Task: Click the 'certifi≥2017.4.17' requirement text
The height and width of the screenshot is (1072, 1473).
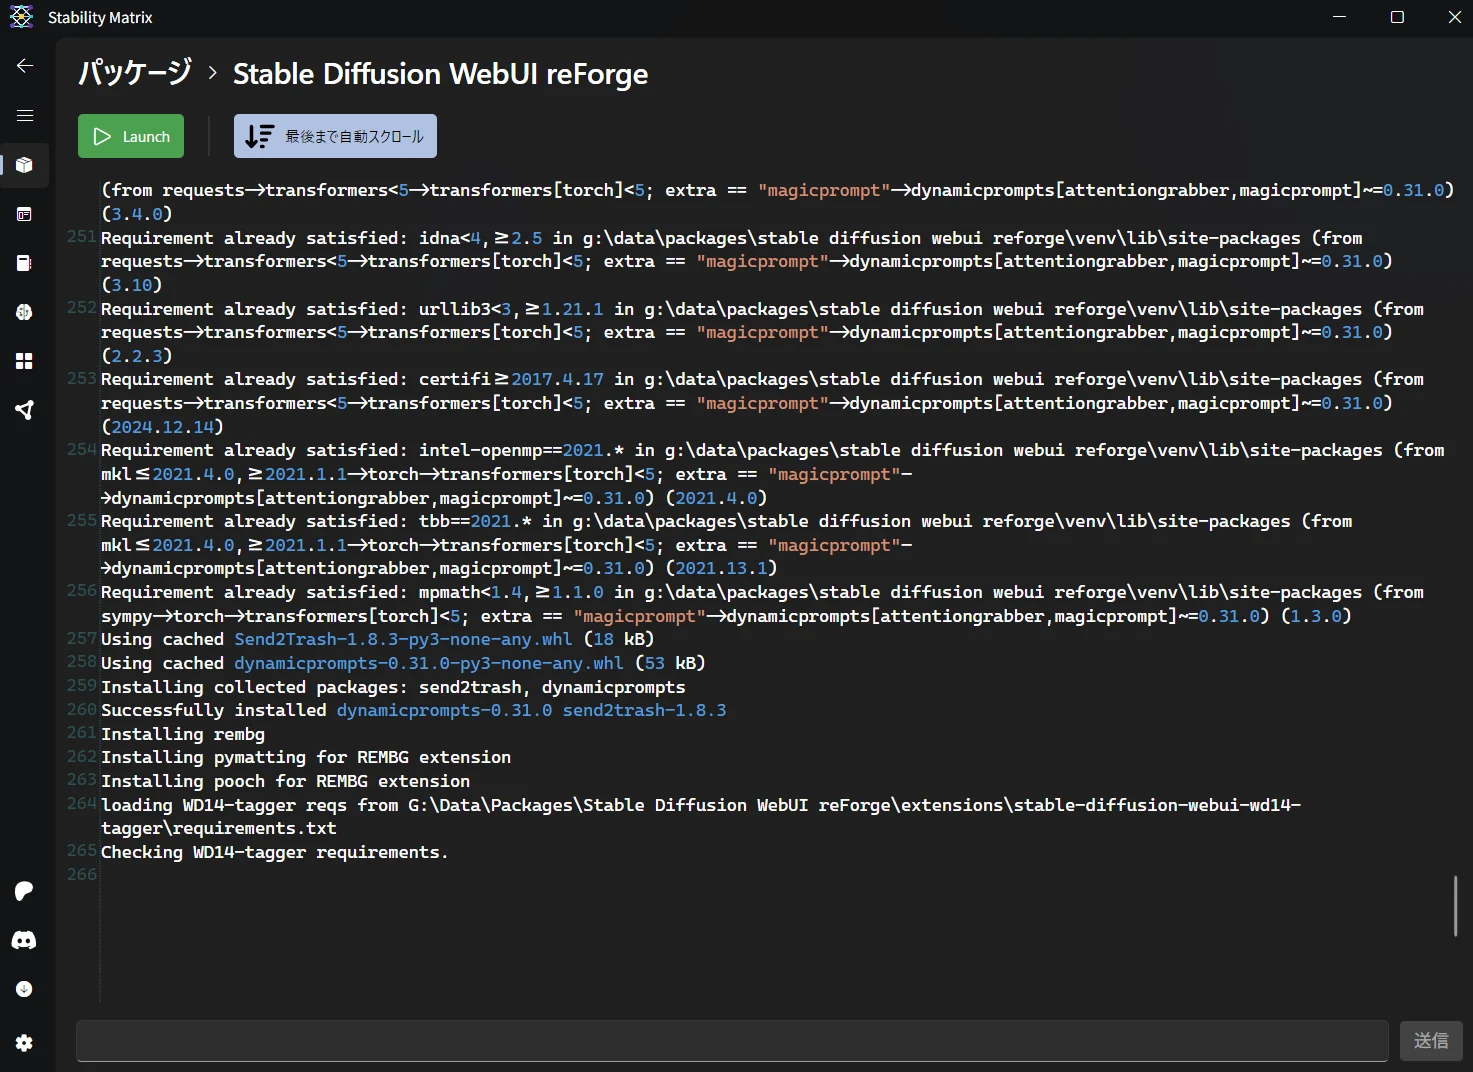Action: click(x=511, y=379)
